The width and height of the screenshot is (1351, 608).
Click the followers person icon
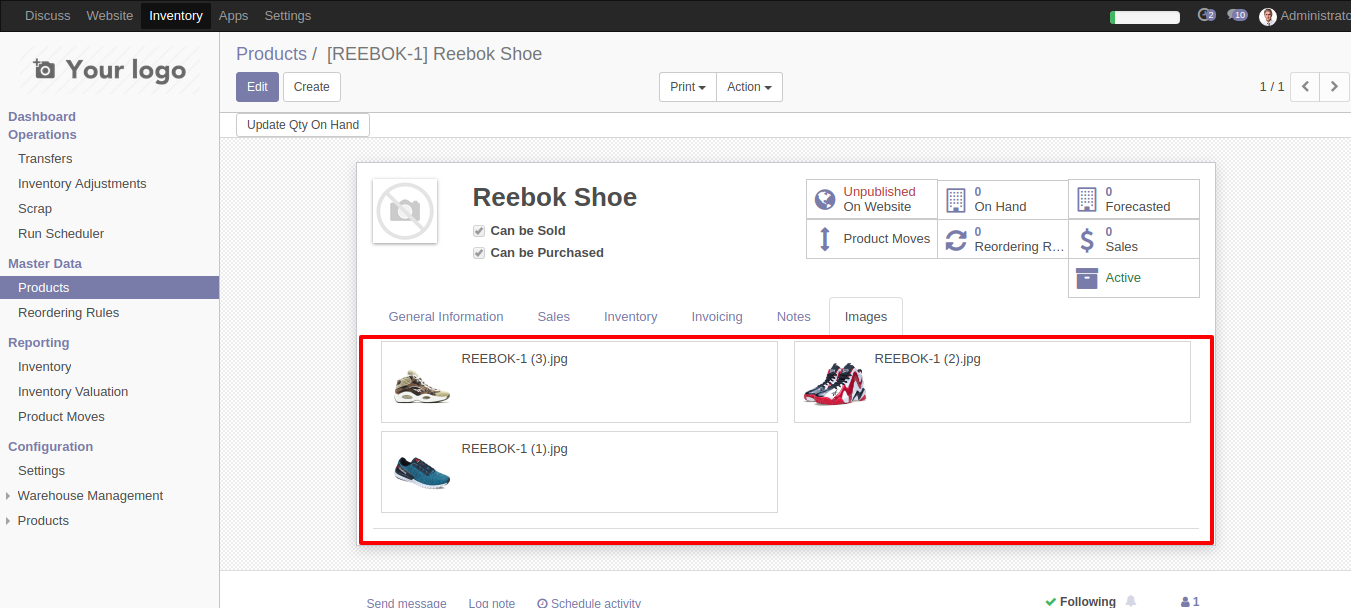[x=1185, y=602]
